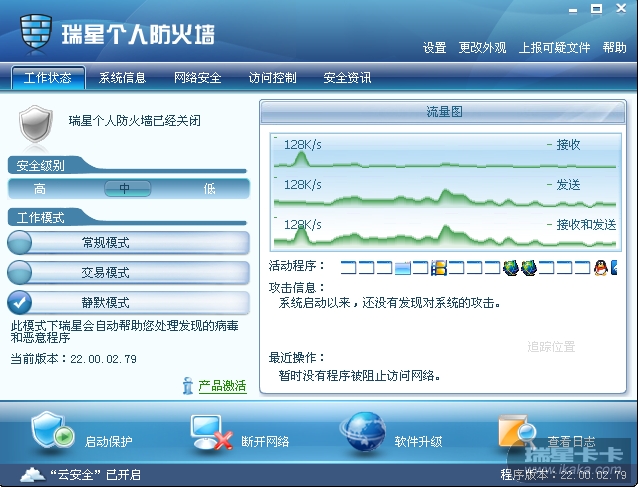Image resolution: width=638 pixels, height=488 pixels.
Task: Click the 接收和发送 combined traffic graph
Action: 445,232
